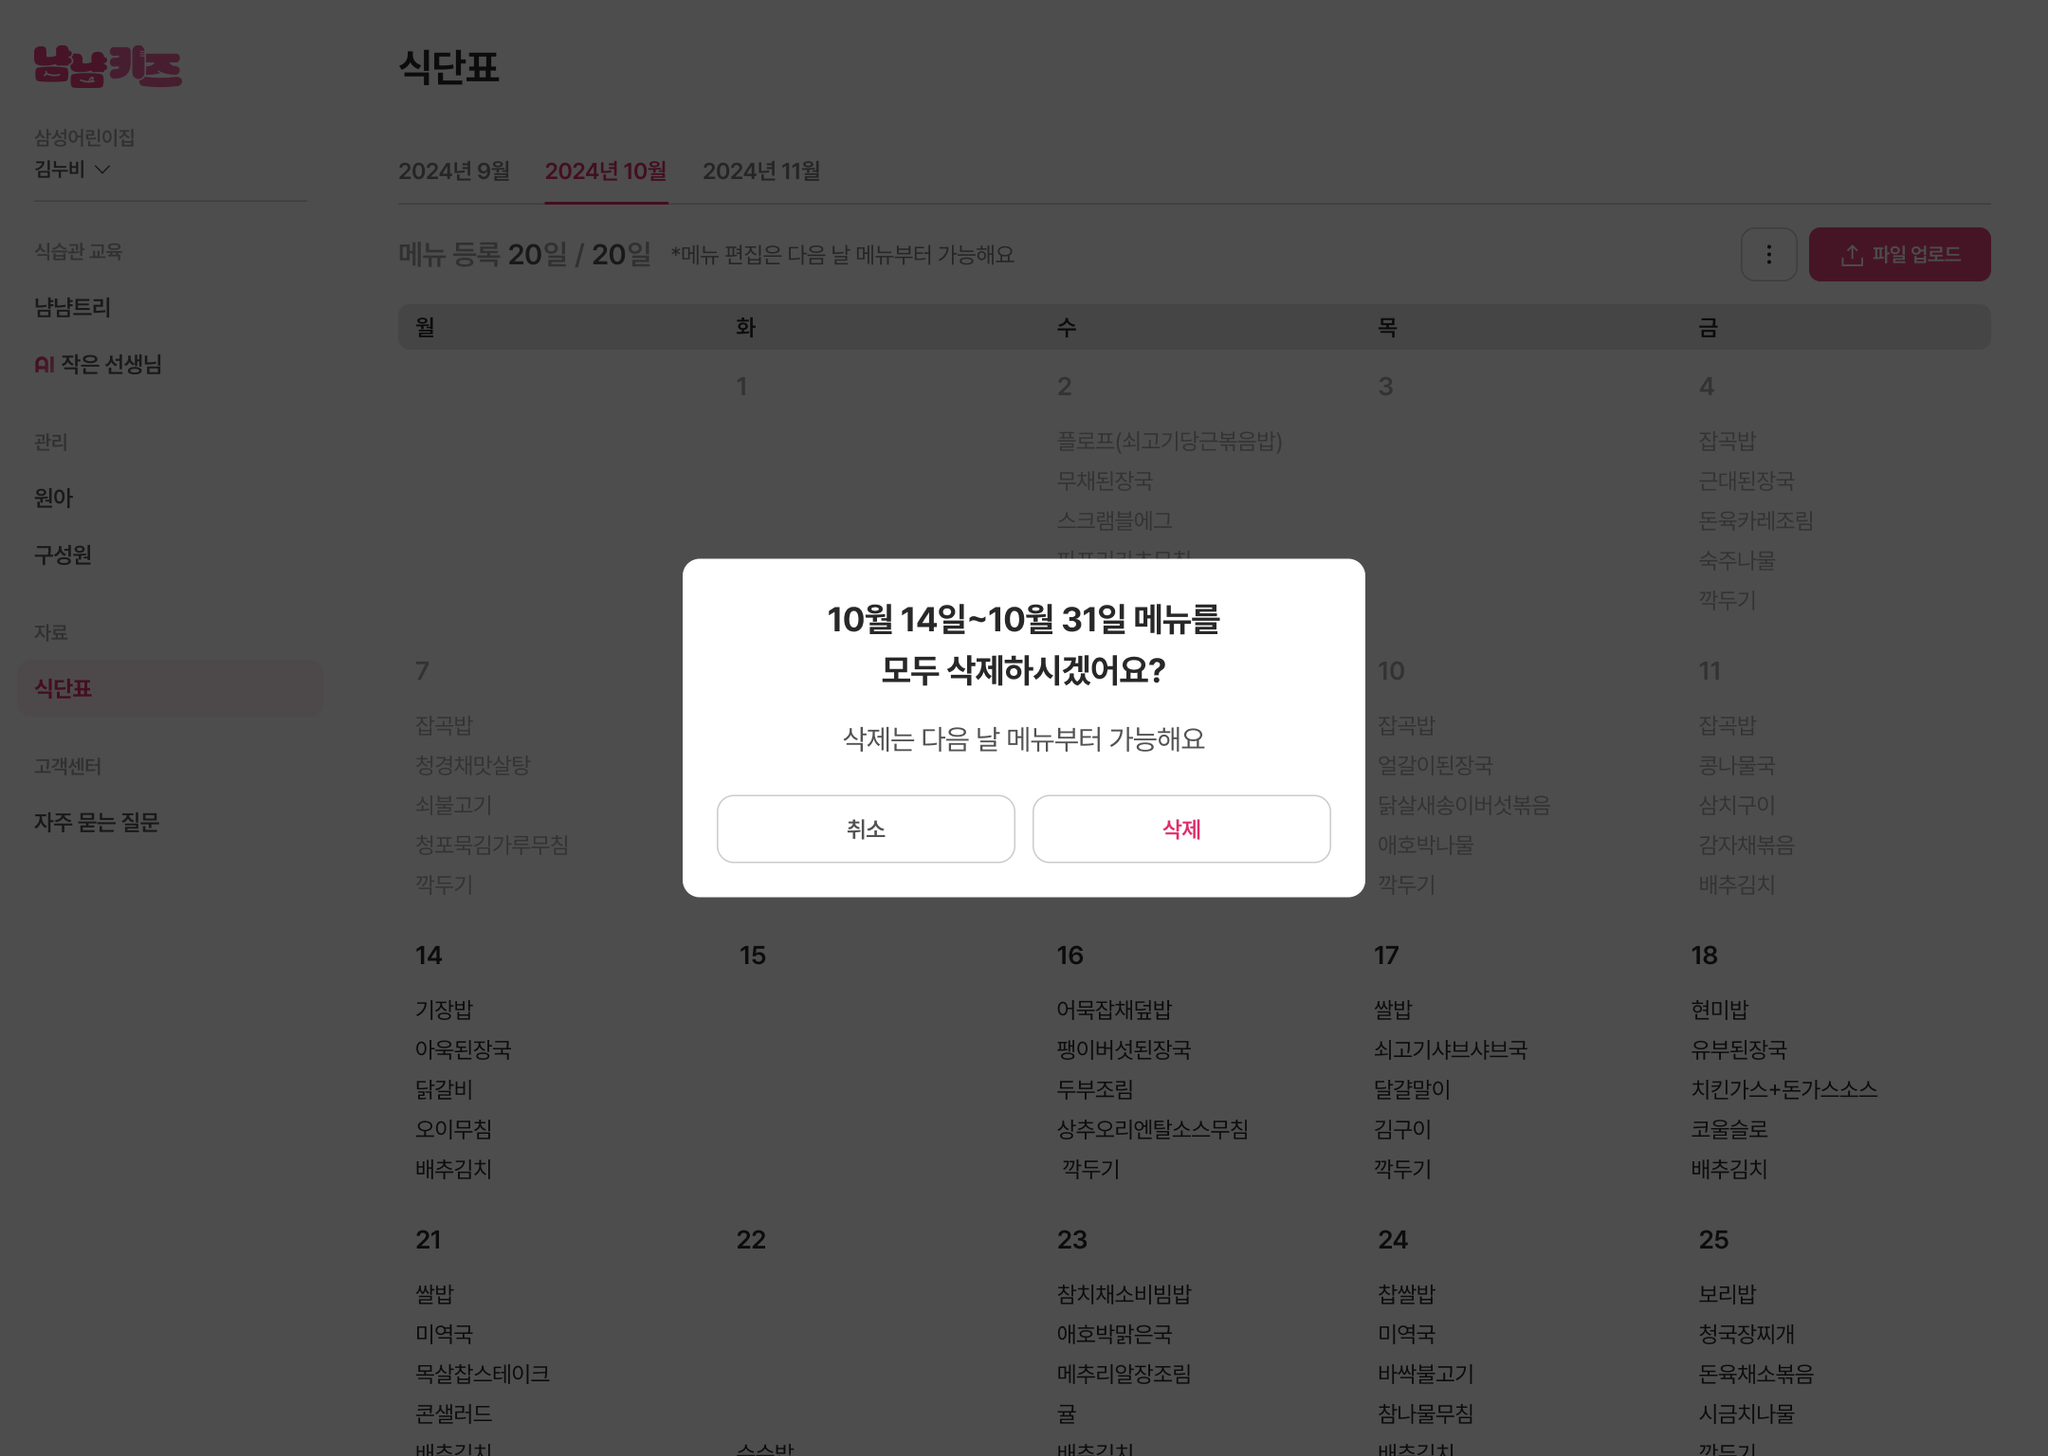This screenshot has width=2048, height=1456.
Task: Open the three-dot more options menu
Action: point(1769,255)
